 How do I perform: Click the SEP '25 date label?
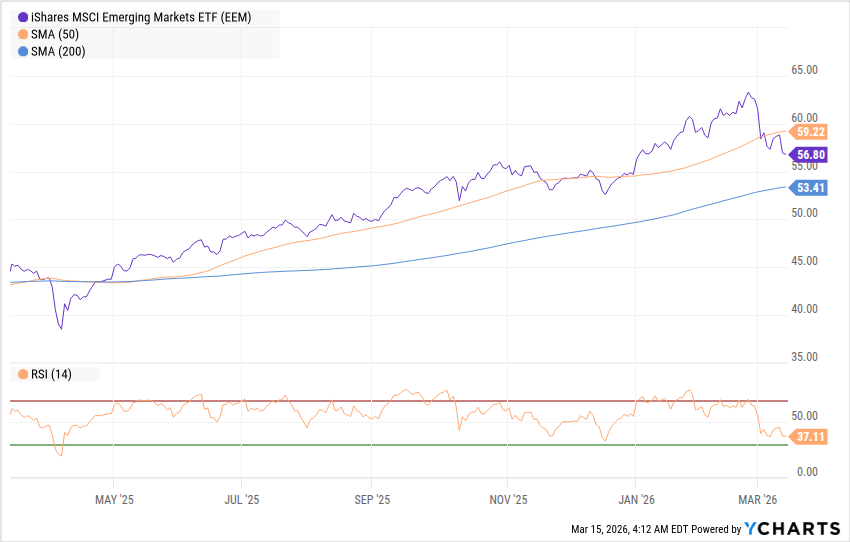tap(372, 500)
